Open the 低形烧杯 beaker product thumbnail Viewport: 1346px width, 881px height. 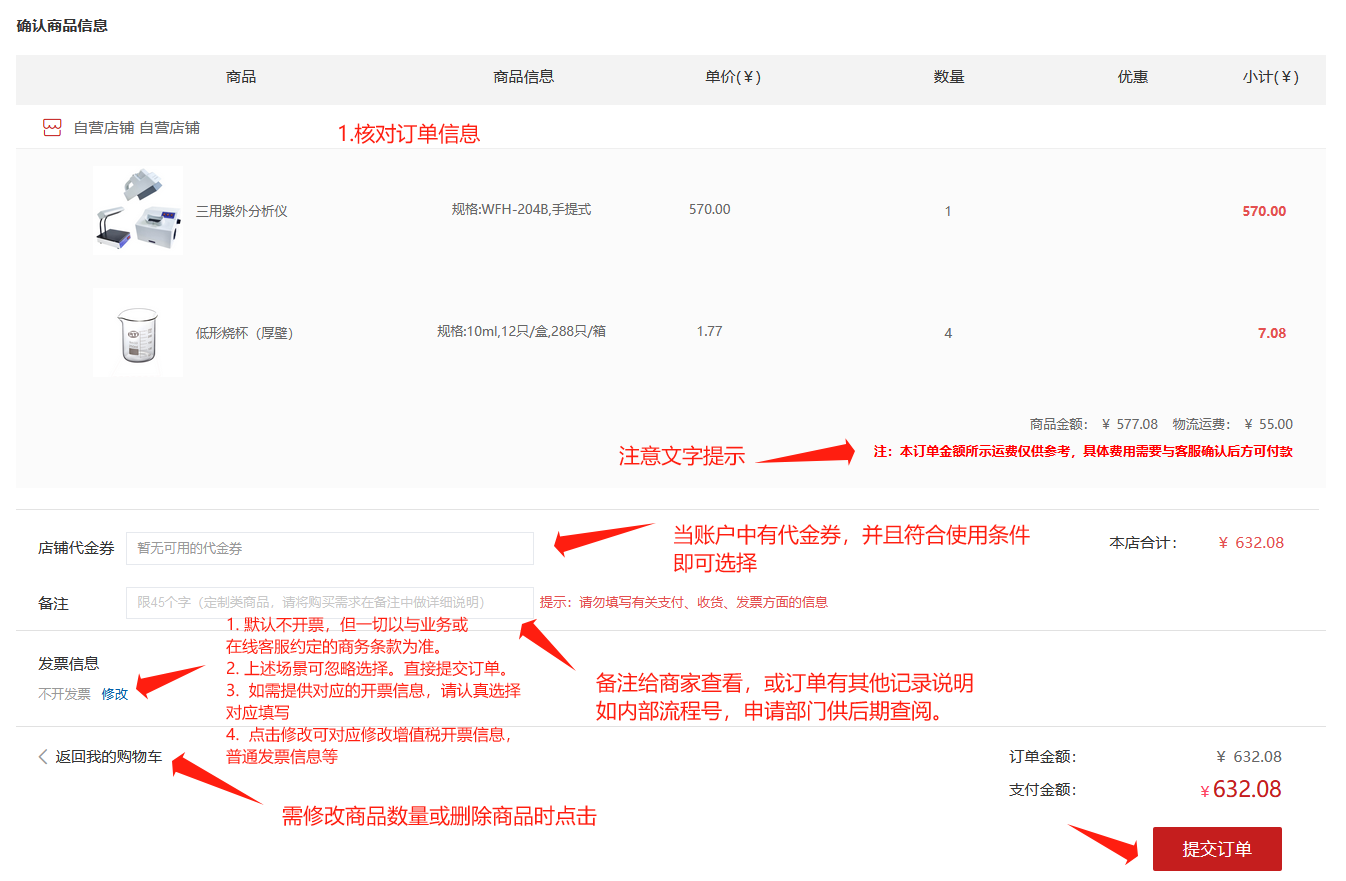(138, 333)
